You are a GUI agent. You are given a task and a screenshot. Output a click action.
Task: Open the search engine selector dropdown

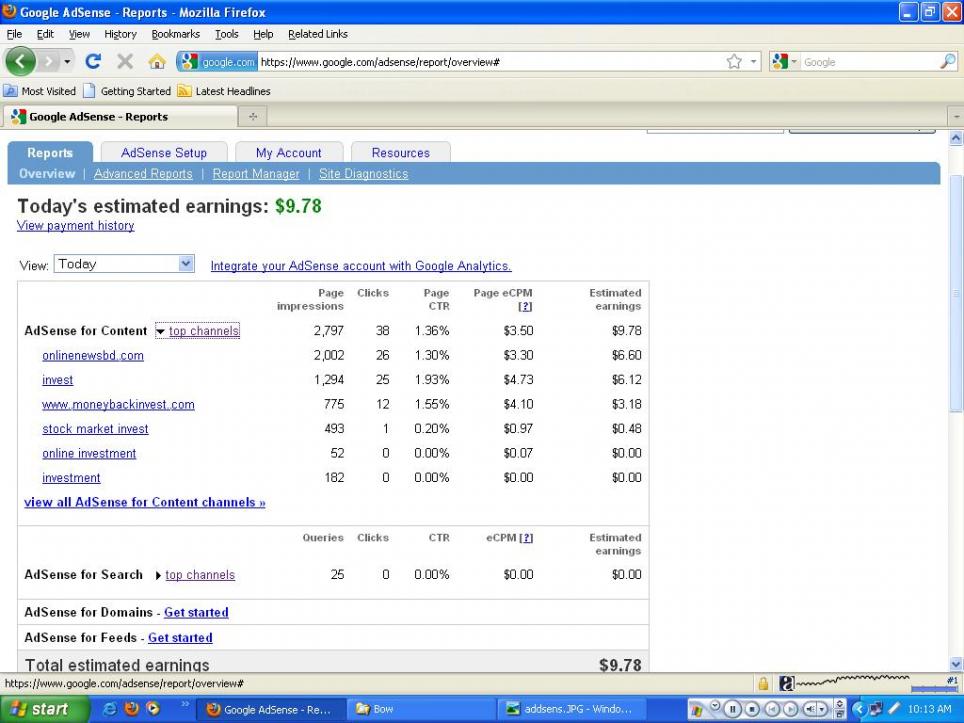786,62
